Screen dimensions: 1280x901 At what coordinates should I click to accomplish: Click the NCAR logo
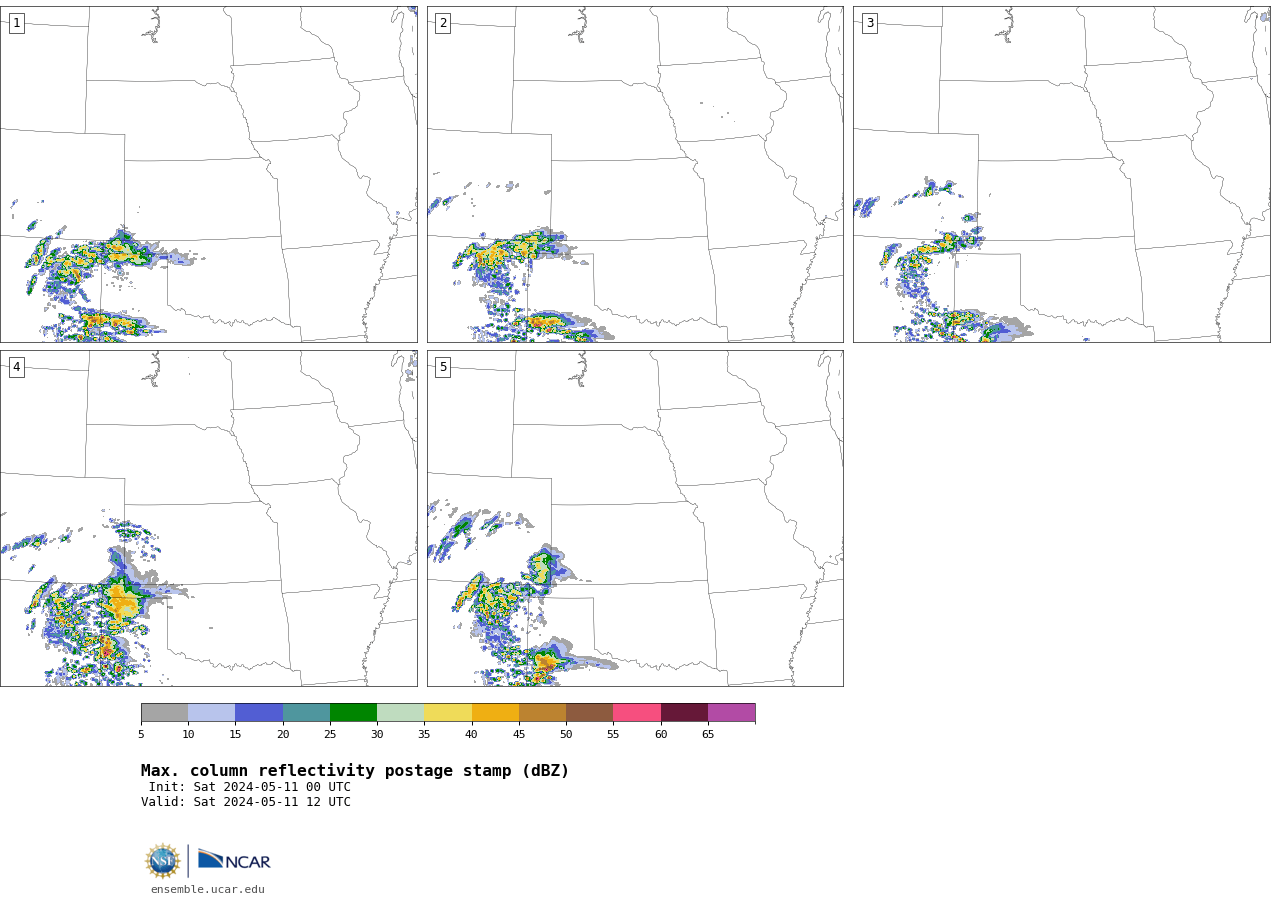(x=234, y=861)
